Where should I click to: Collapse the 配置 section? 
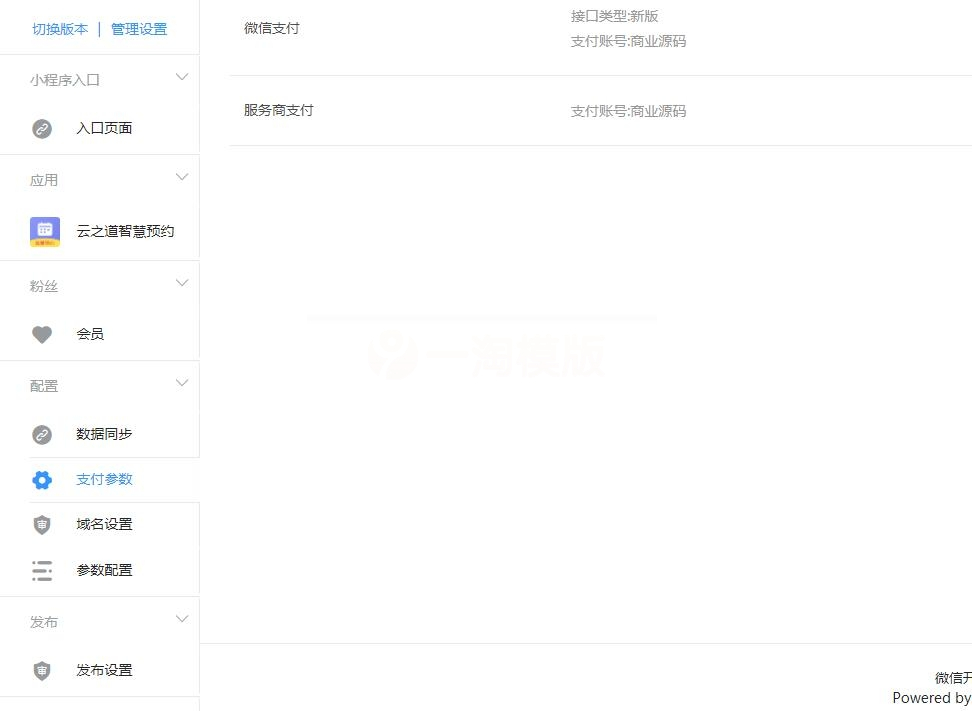click(x=182, y=382)
